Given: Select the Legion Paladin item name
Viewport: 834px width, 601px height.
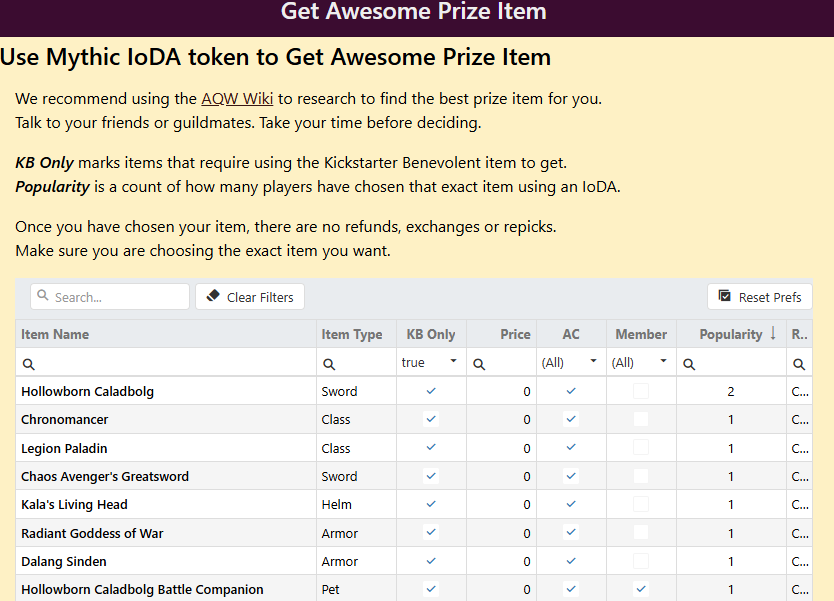Looking at the screenshot, I should 64,448.
